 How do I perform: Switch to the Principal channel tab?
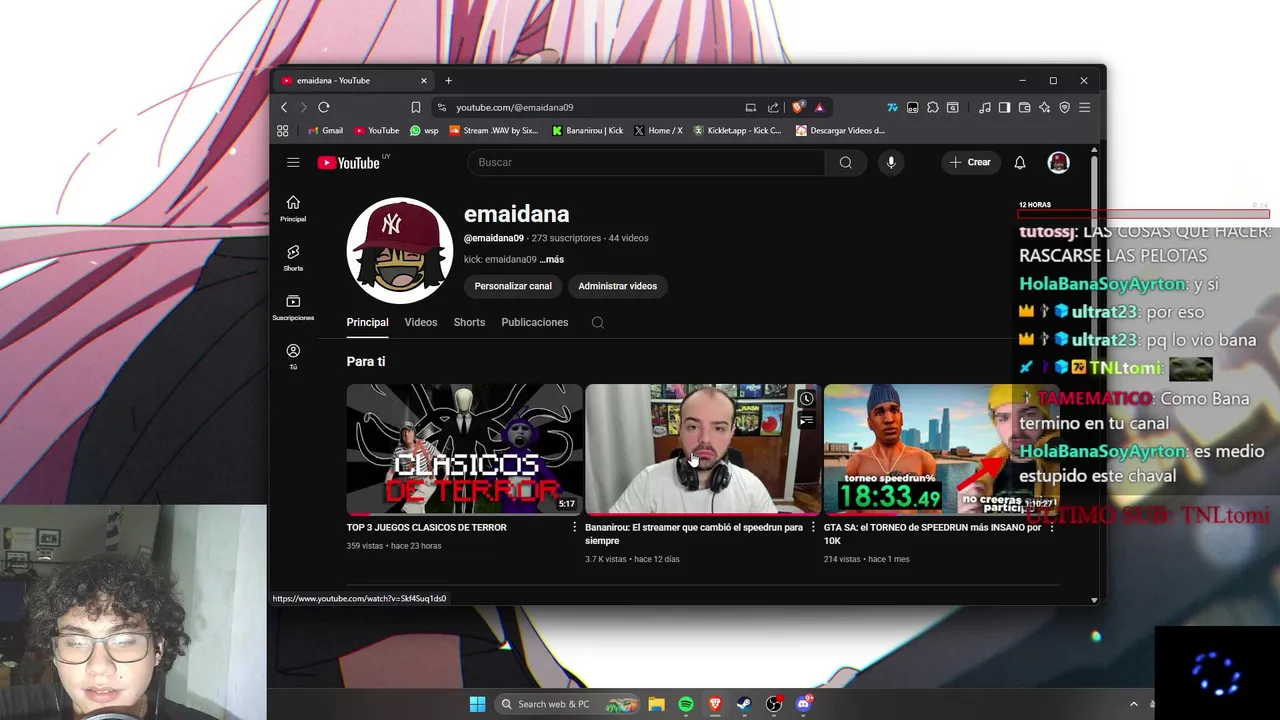pyautogui.click(x=367, y=322)
